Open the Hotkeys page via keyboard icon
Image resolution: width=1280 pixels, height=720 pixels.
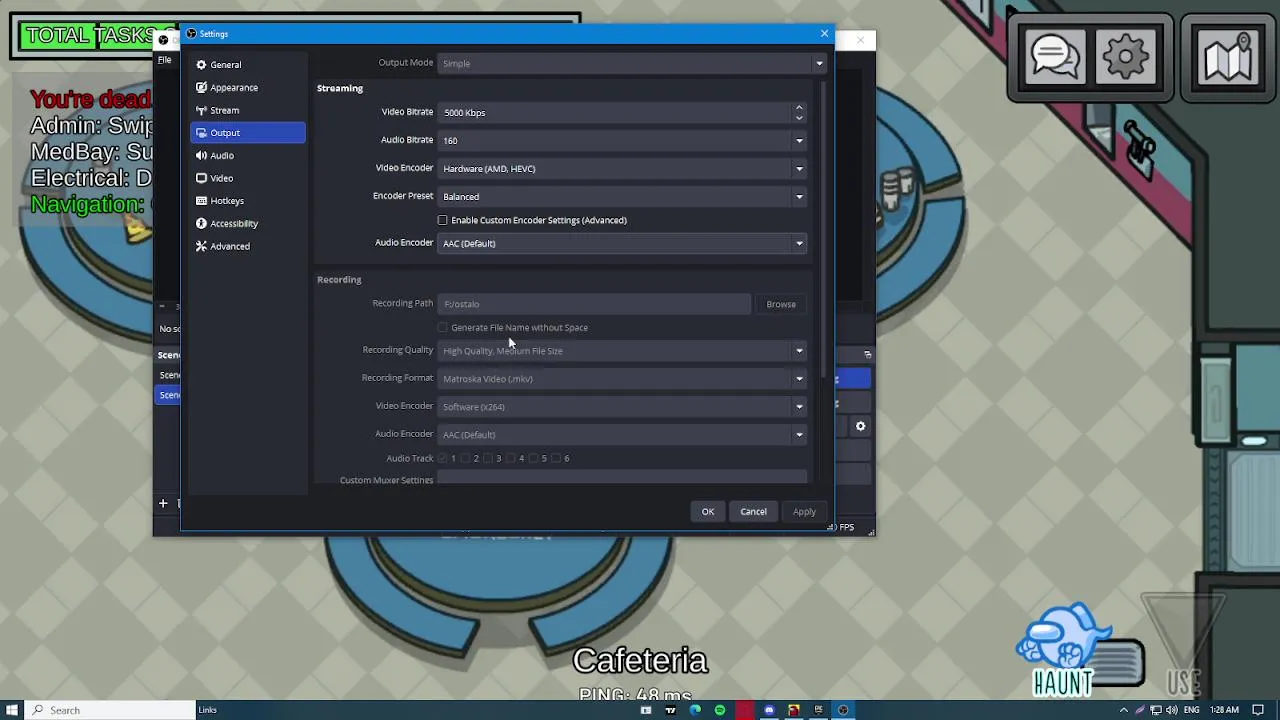click(x=201, y=201)
